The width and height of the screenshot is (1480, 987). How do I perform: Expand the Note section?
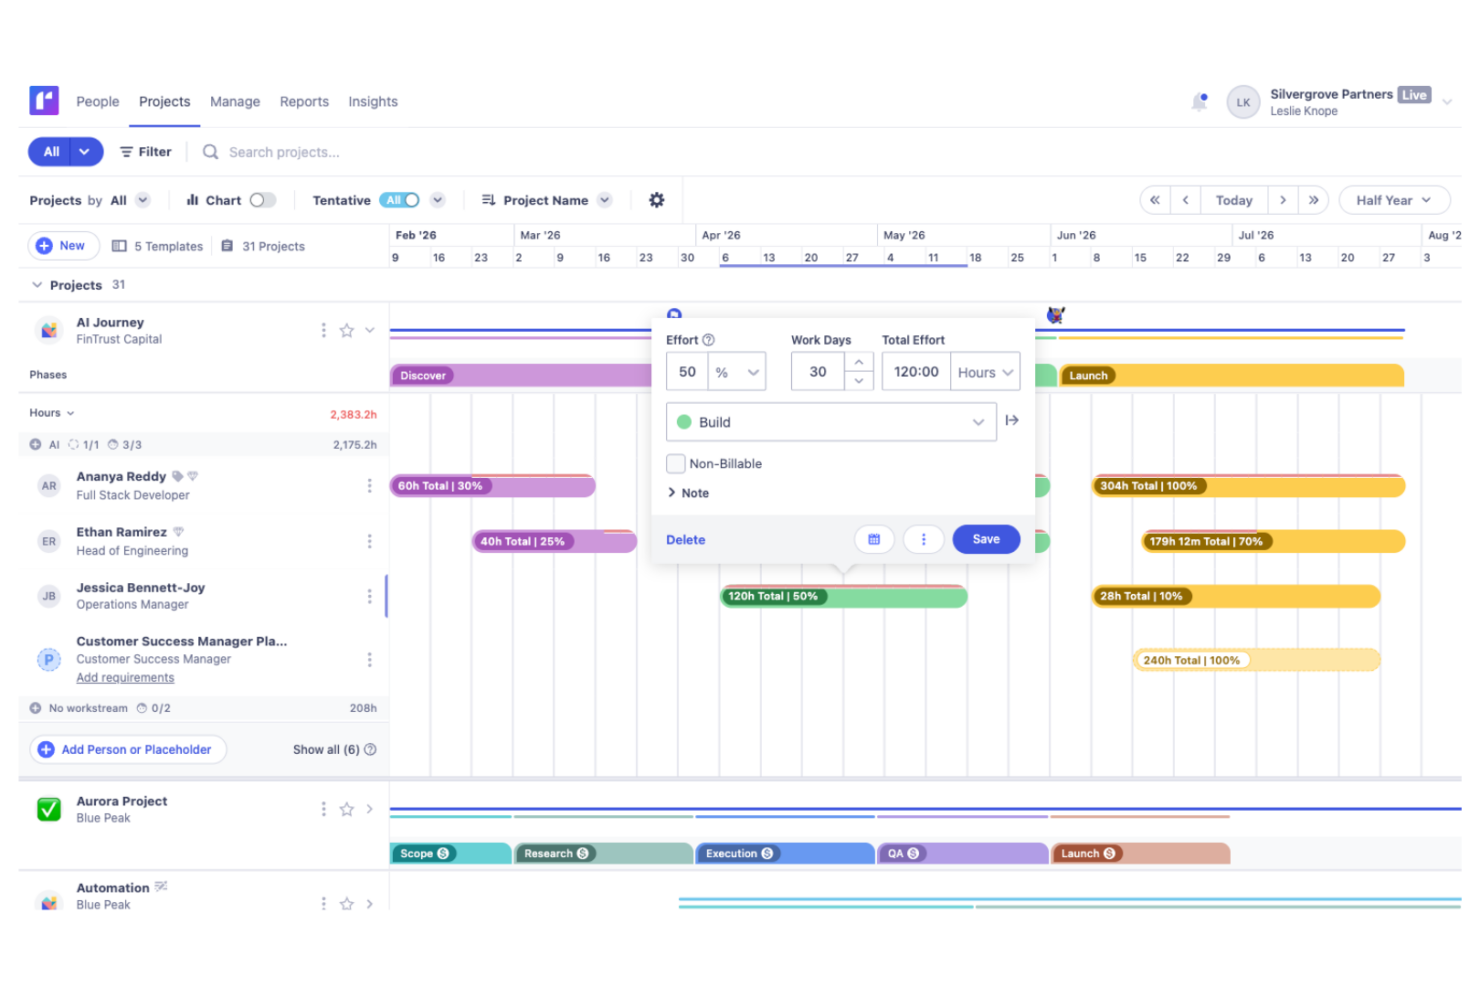(688, 493)
